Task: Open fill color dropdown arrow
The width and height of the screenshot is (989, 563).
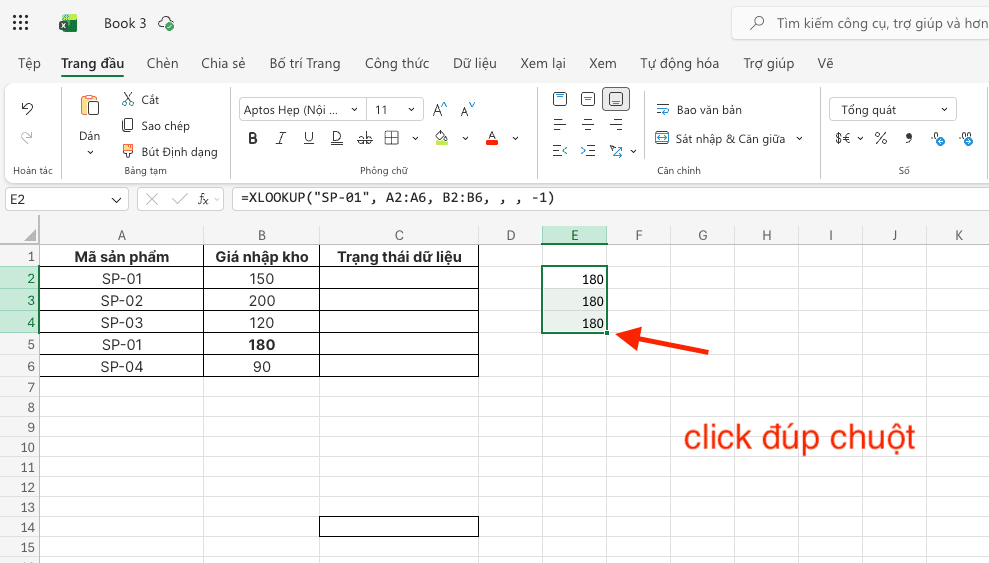Action: (x=465, y=138)
